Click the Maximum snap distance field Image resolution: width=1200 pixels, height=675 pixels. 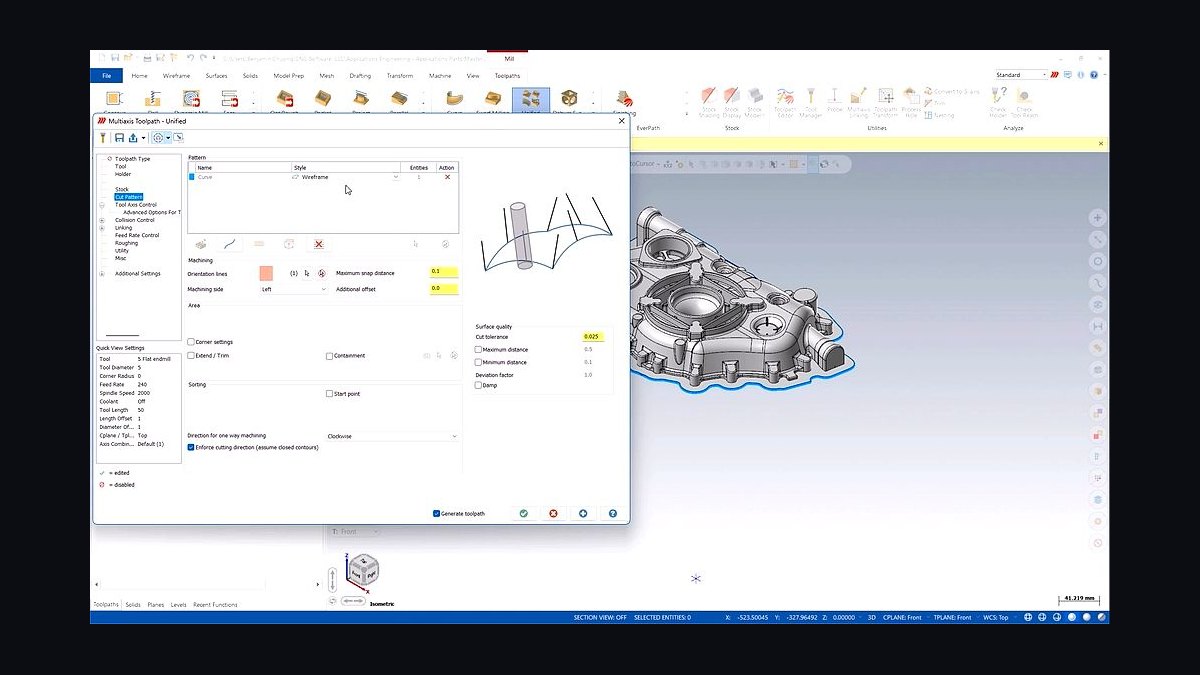pyautogui.click(x=444, y=271)
